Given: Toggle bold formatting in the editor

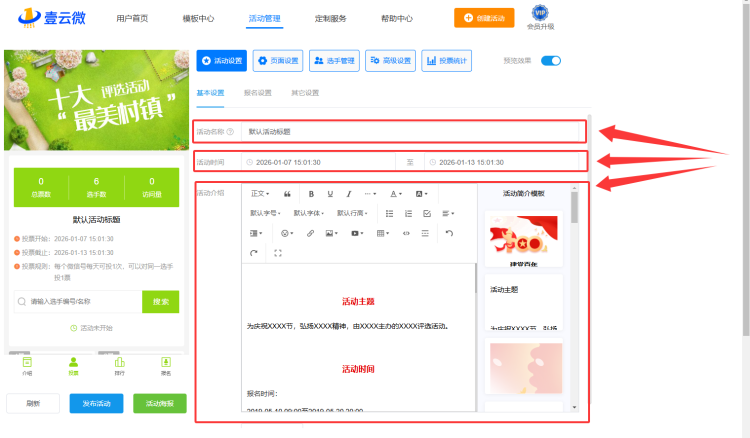Looking at the screenshot, I should 312,193.
